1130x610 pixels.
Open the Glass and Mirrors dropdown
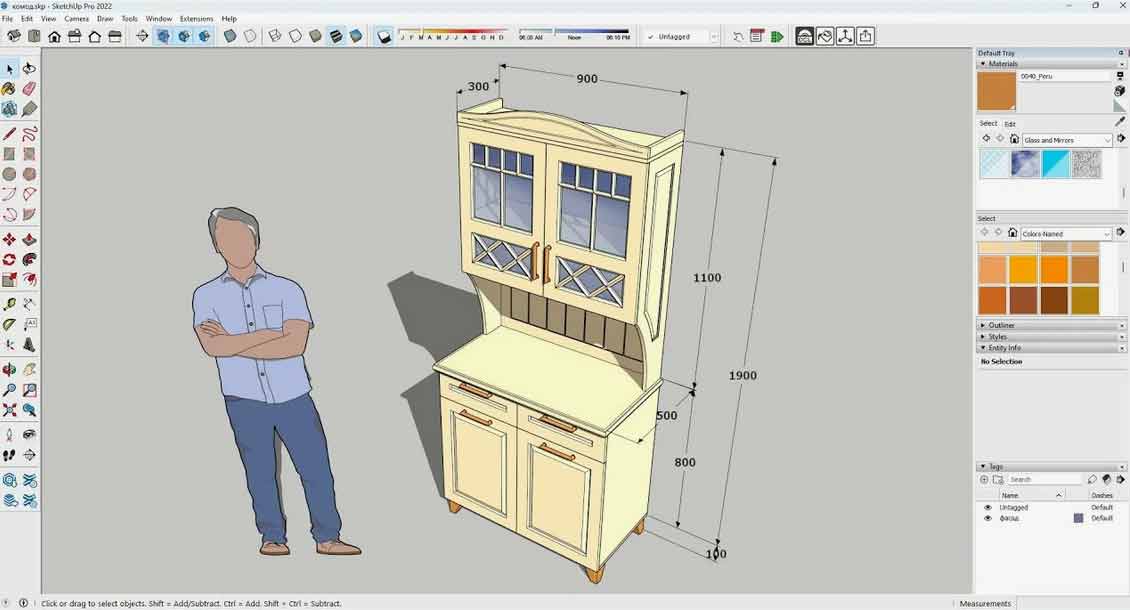[x=1067, y=140]
